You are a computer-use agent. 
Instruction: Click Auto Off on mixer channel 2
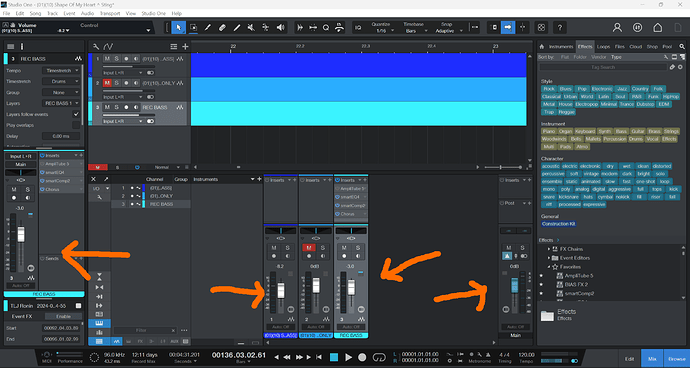point(316,327)
